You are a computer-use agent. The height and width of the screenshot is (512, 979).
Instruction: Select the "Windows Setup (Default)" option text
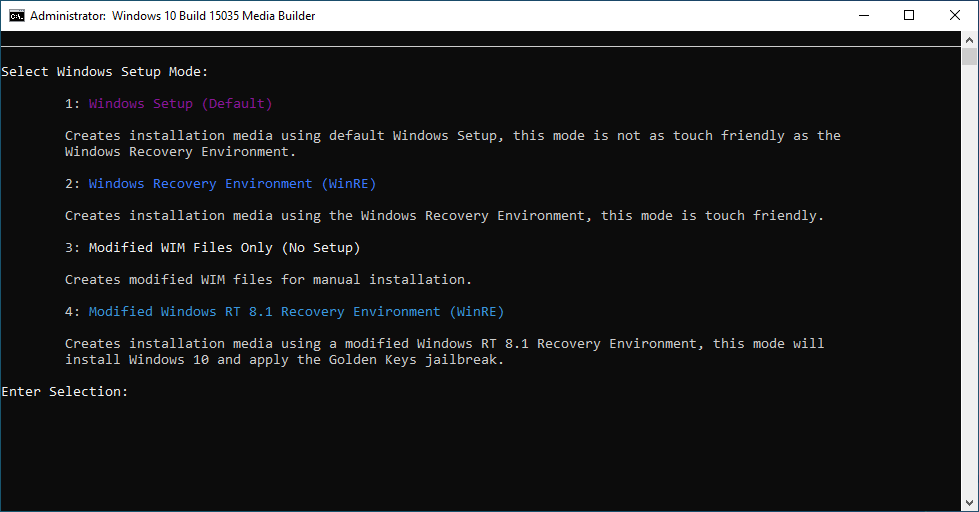(180, 104)
